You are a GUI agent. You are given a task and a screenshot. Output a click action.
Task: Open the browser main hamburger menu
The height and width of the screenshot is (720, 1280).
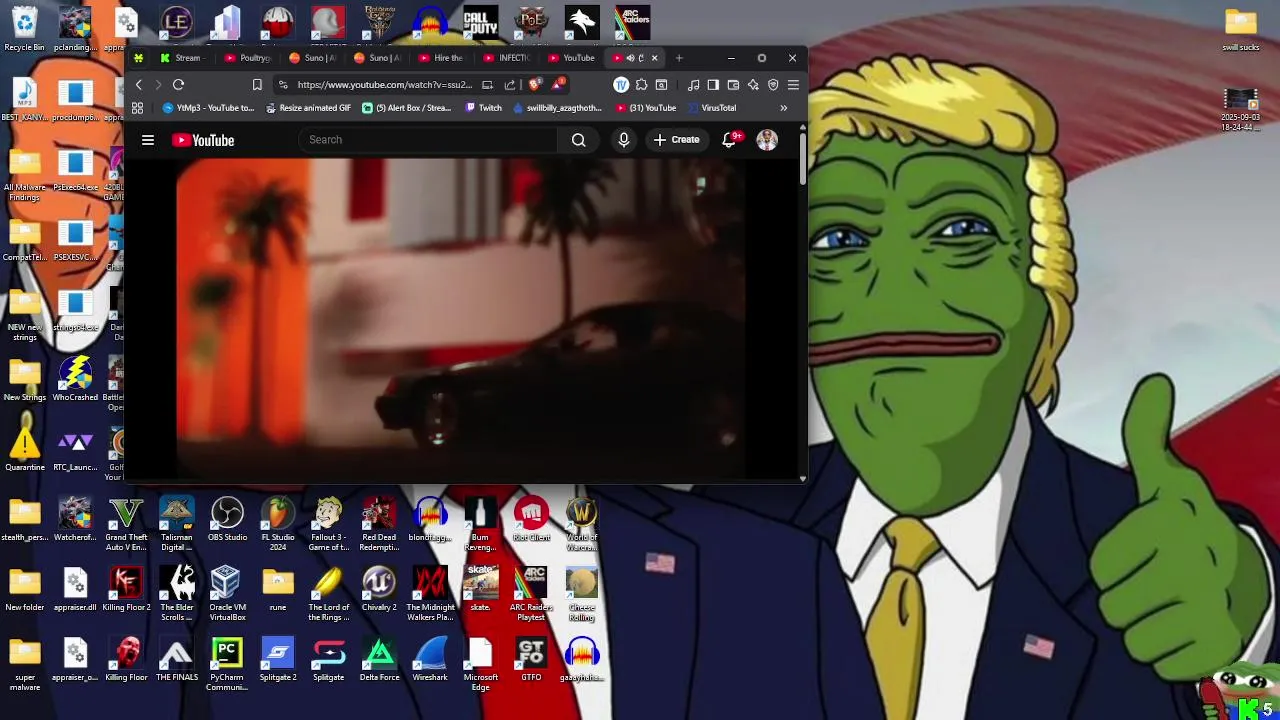coord(793,85)
